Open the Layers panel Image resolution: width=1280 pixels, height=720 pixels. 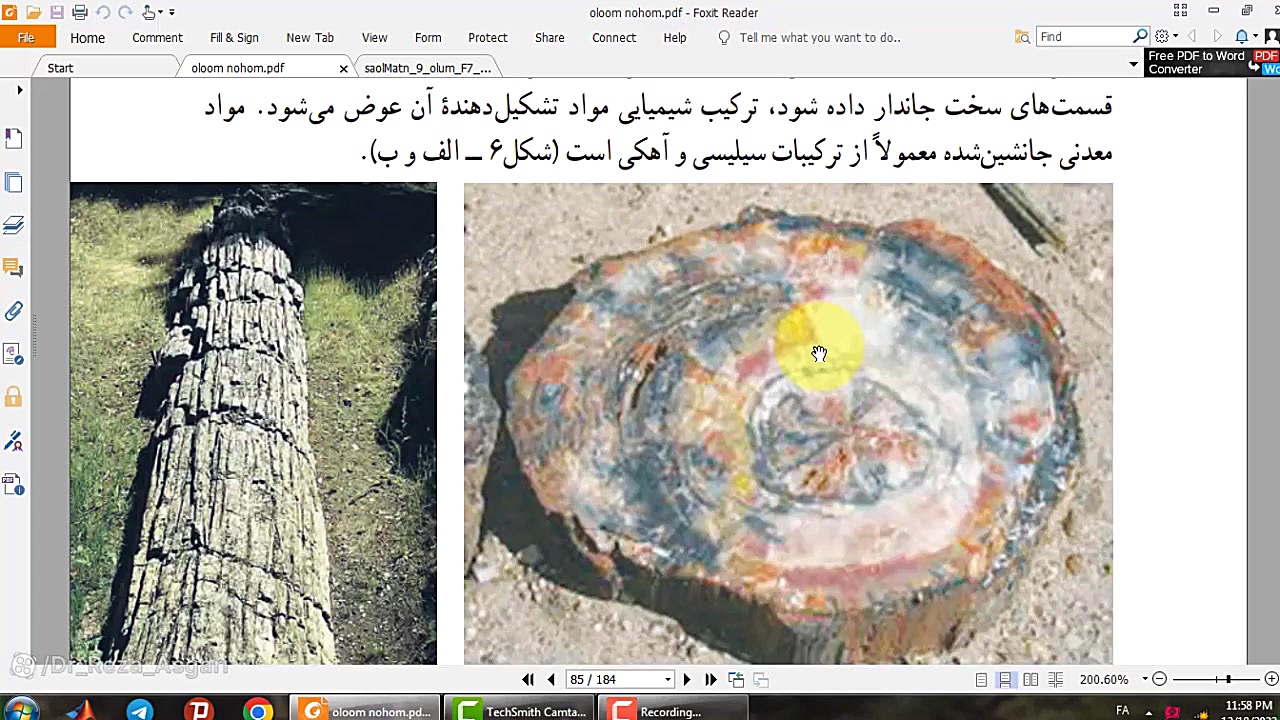click(14, 225)
